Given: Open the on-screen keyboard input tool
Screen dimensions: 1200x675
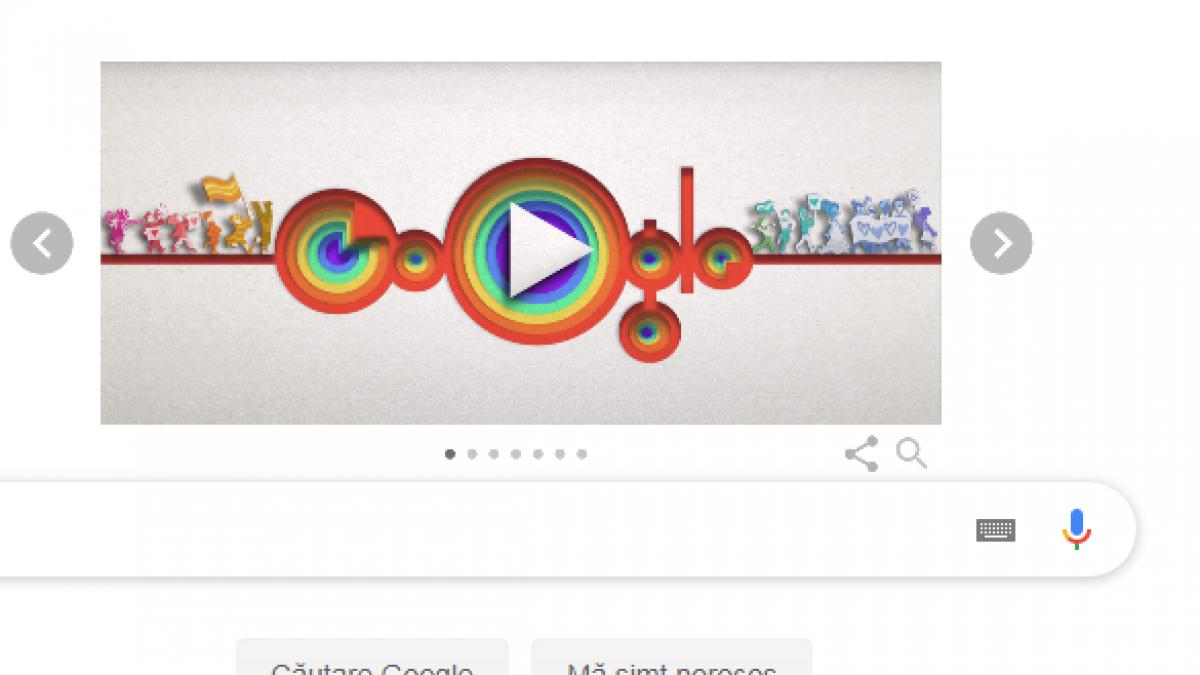Looking at the screenshot, I should (x=996, y=530).
